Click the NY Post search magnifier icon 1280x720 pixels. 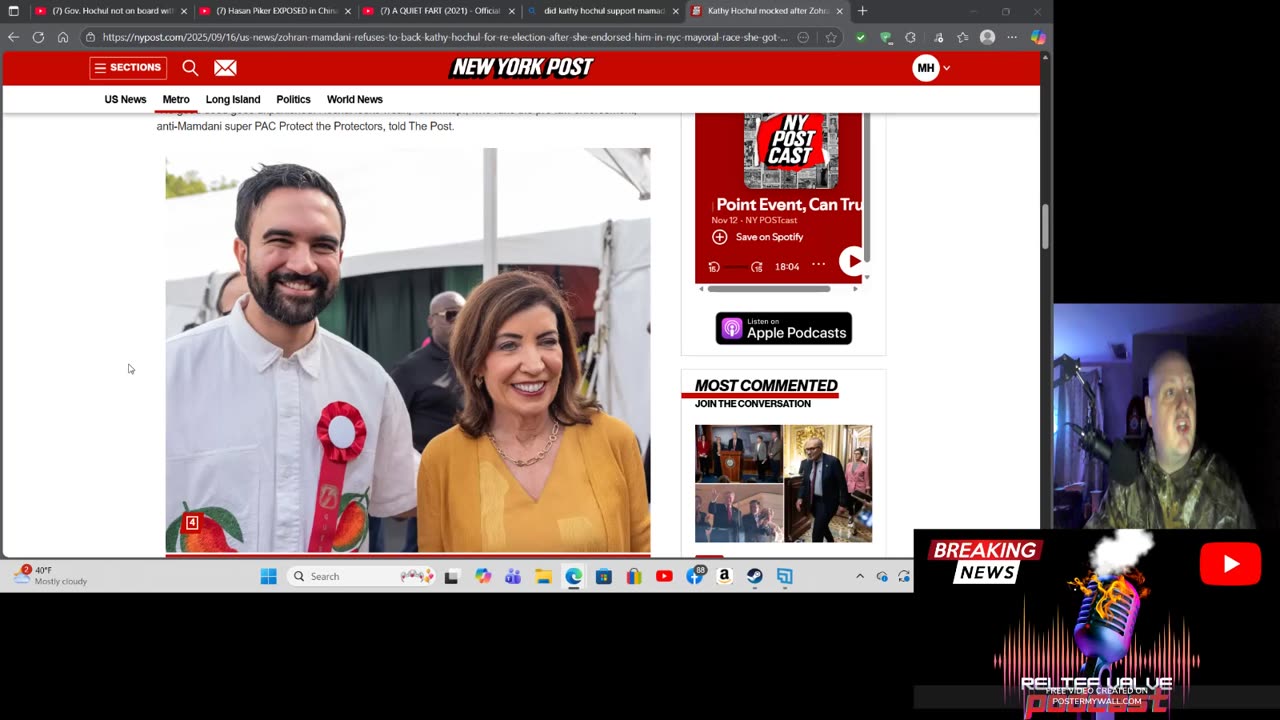[190, 68]
